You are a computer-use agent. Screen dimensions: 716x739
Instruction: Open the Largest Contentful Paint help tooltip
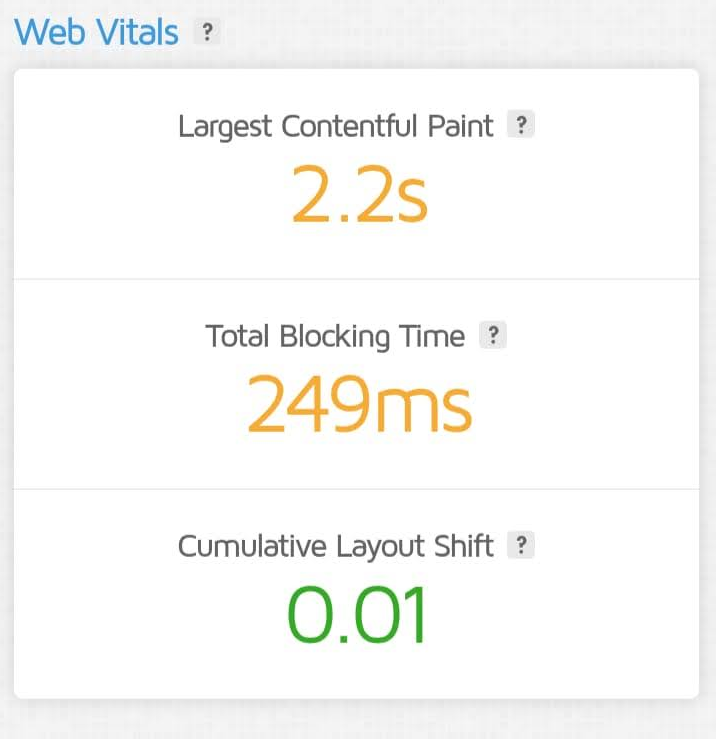coord(520,126)
